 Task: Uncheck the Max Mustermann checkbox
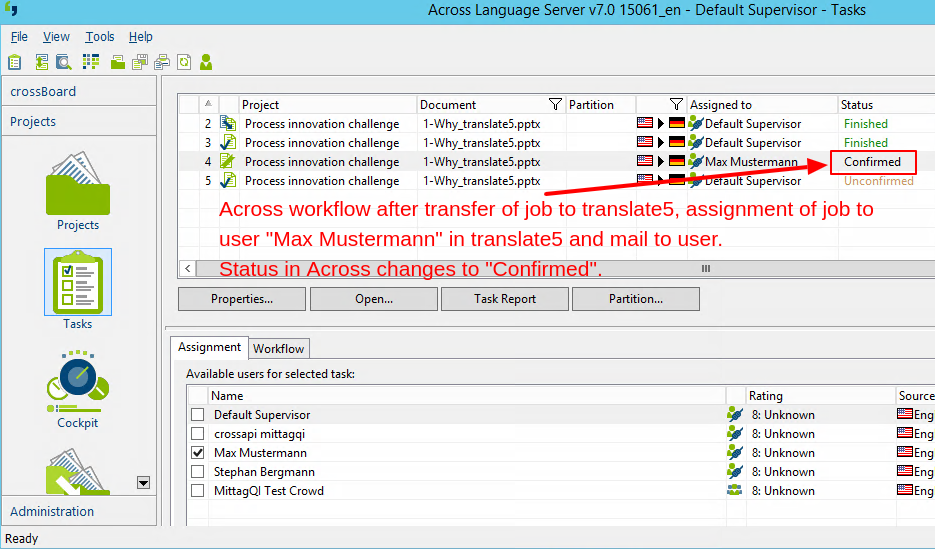tap(197, 452)
